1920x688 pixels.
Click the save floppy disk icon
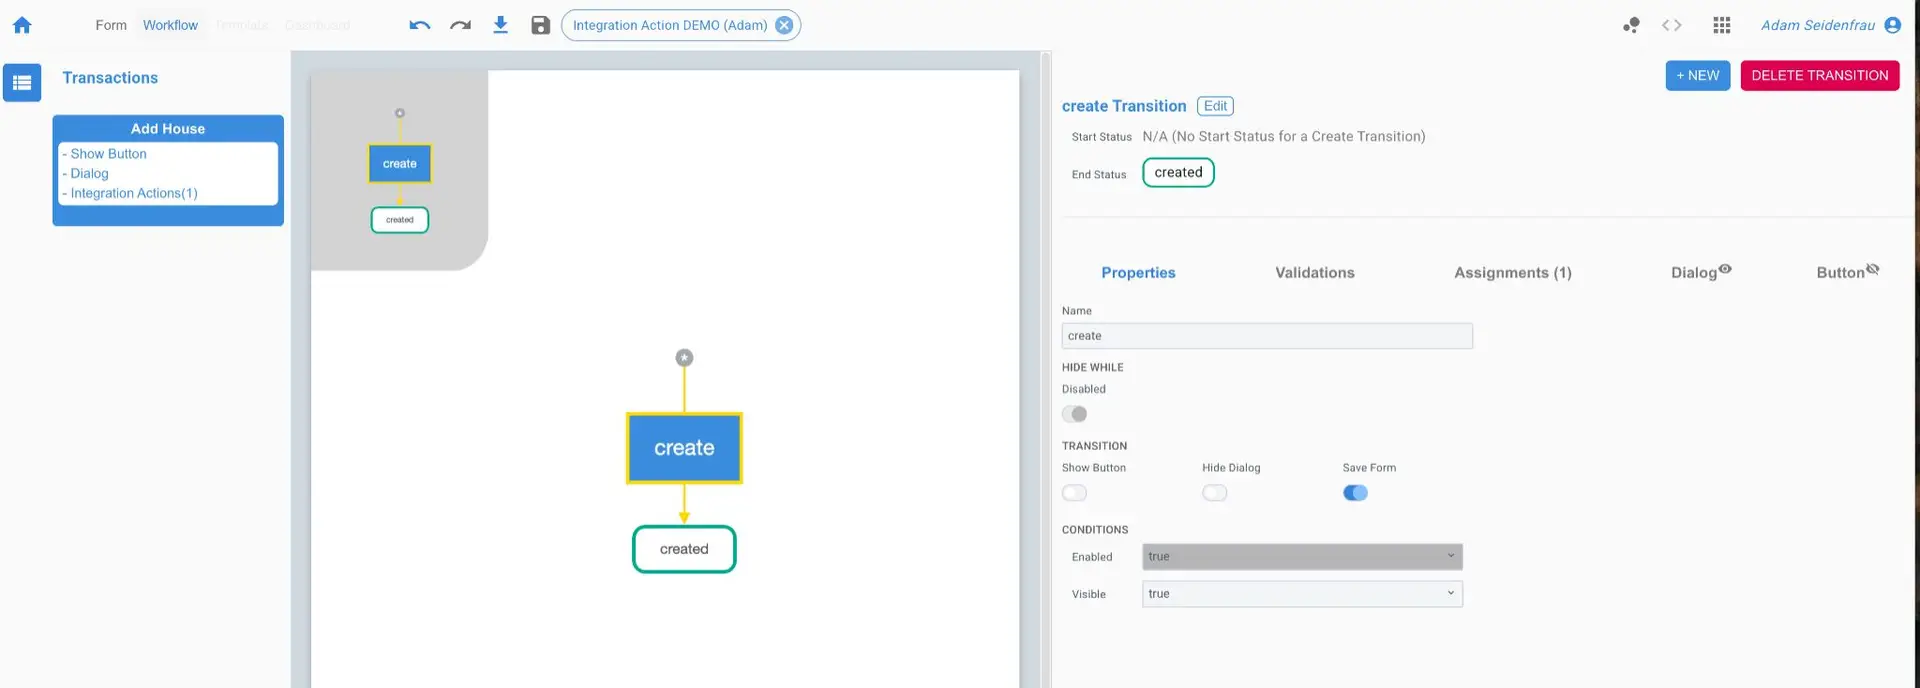pos(541,25)
